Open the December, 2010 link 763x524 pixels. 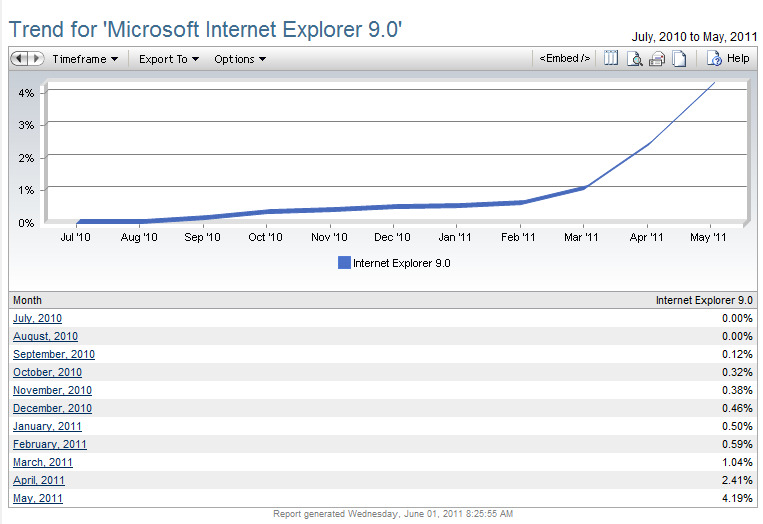coord(53,408)
